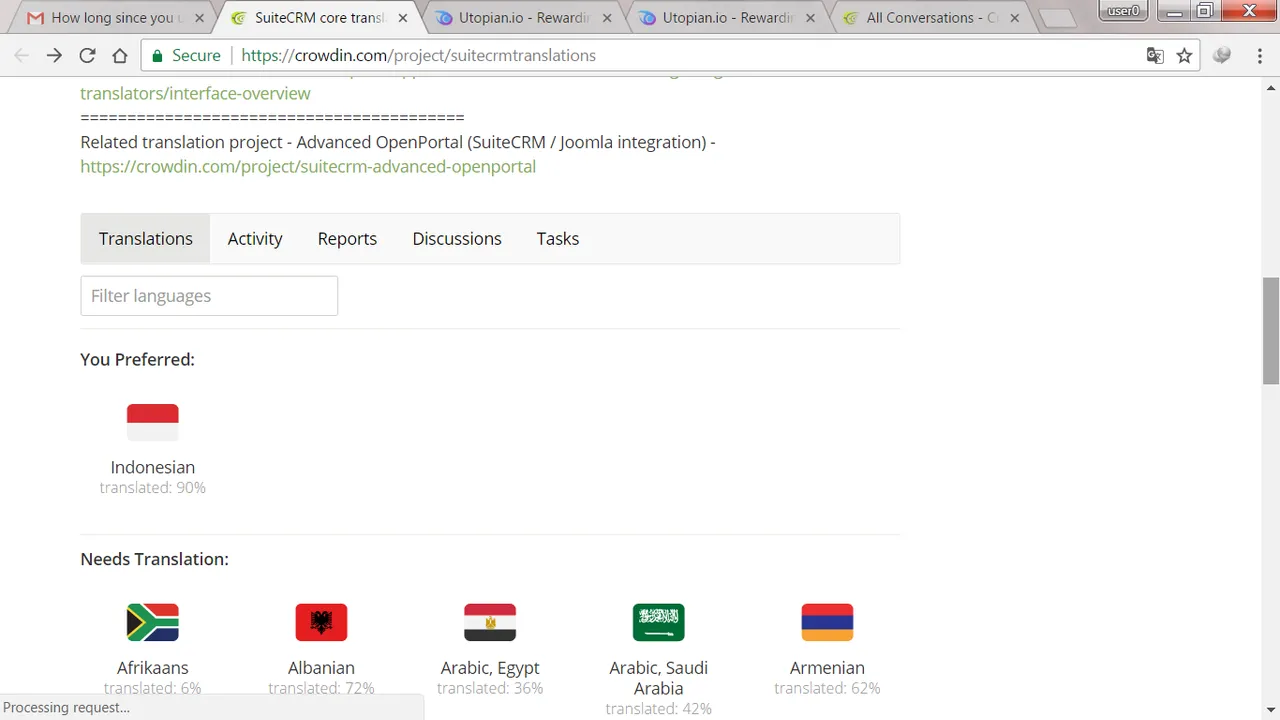The height and width of the screenshot is (720, 1280).
Task: Click the browser forward arrow
Action: (54, 56)
